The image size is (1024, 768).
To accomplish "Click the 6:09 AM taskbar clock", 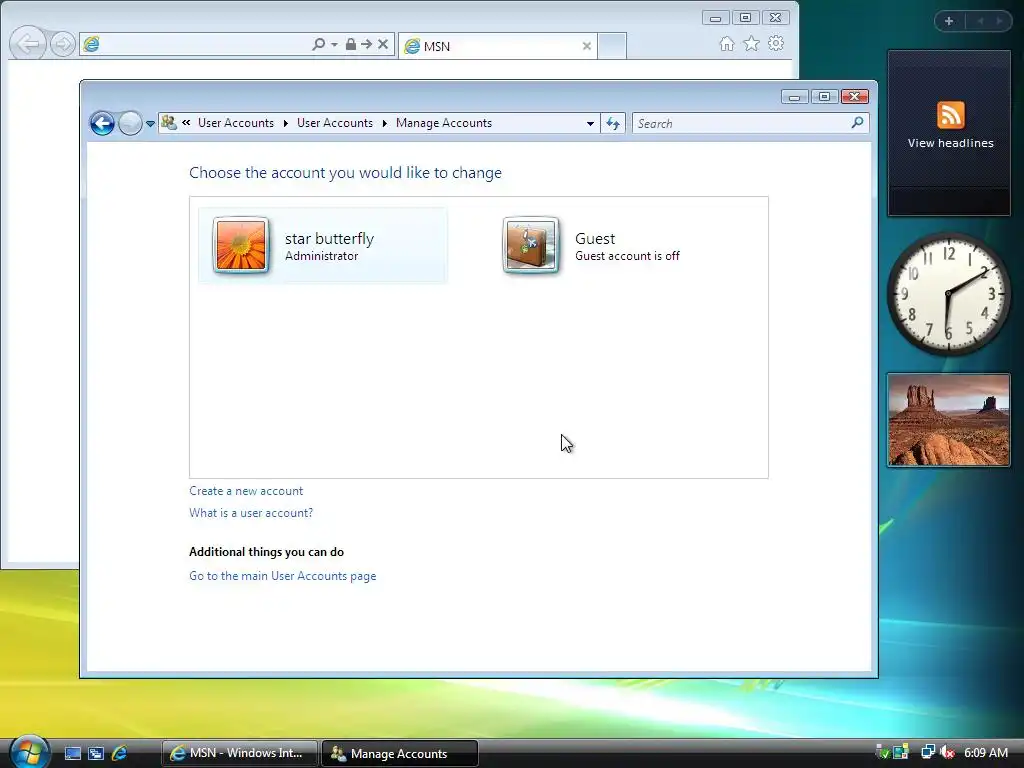I will [985, 752].
